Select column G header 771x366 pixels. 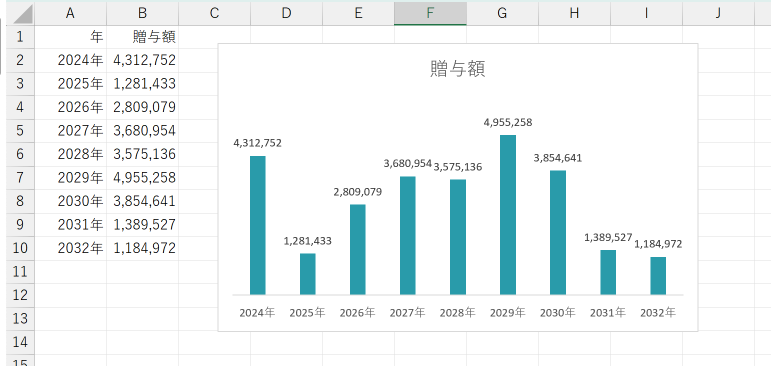(502, 14)
